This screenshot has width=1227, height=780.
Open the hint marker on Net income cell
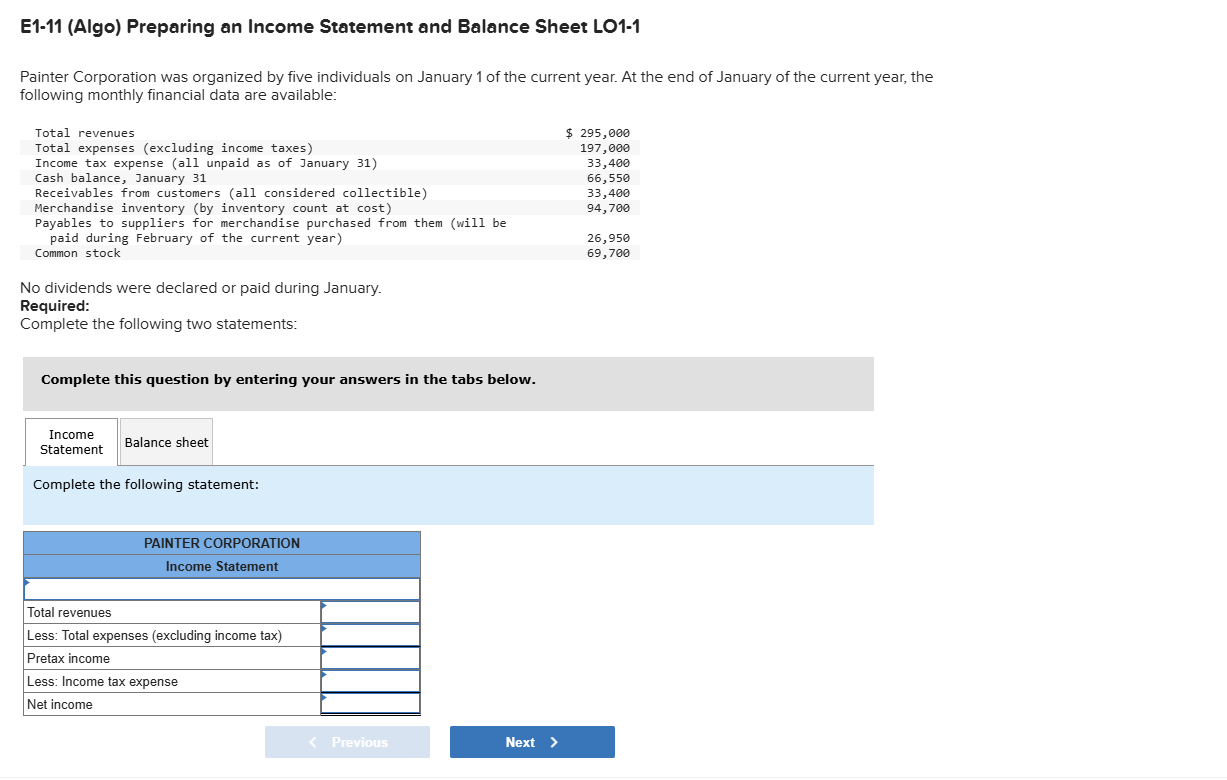pos(323,698)
